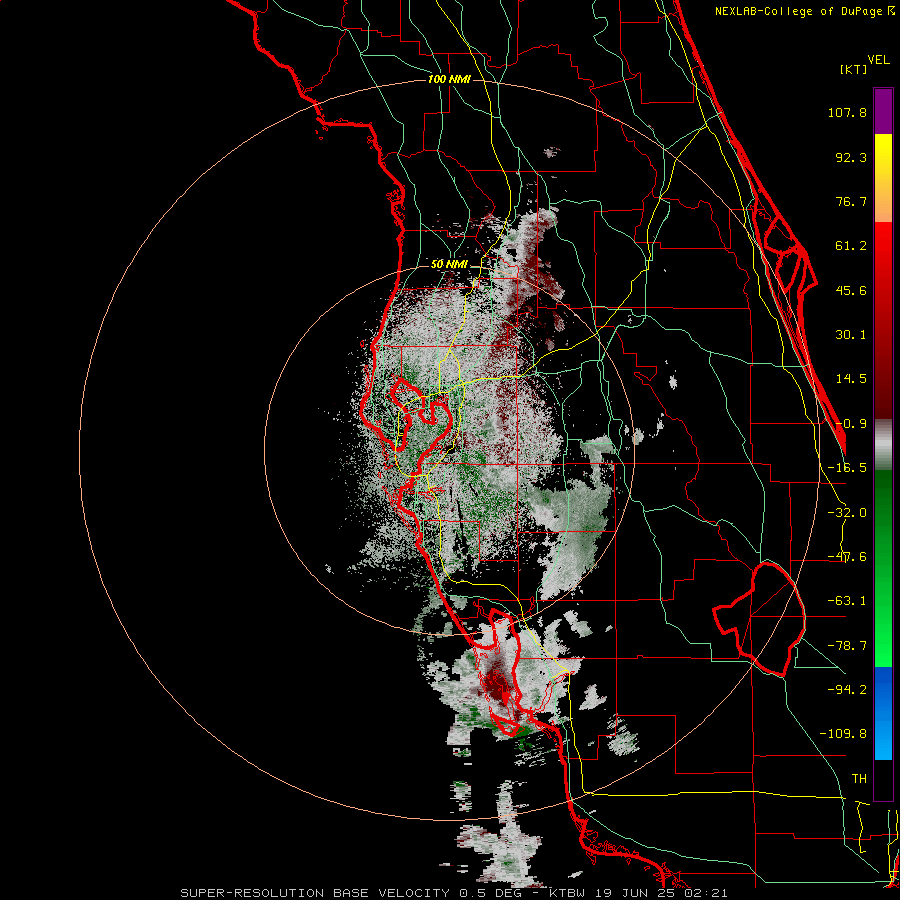The width and height of the screenshot is (900, 900).
Task: Click the purple segment of velocity color bar
Action: click(883, 111)
